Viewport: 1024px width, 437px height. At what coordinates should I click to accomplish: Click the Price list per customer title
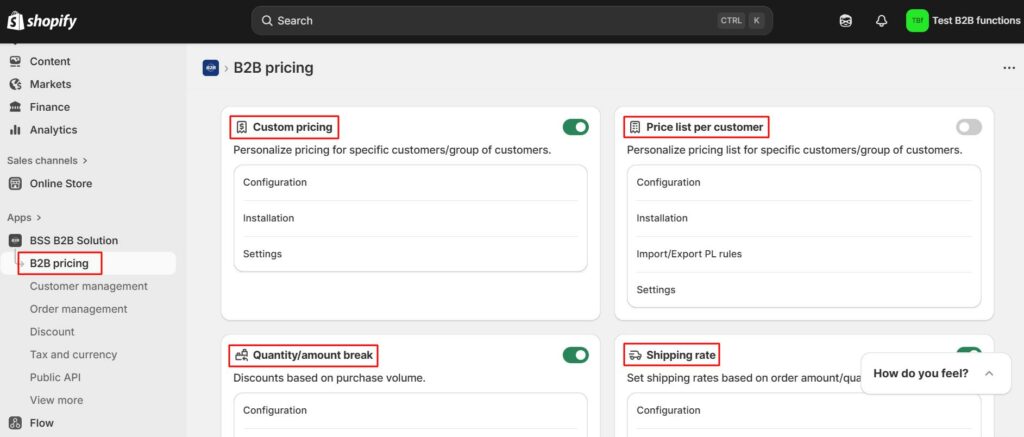click(x=705, y=127)
